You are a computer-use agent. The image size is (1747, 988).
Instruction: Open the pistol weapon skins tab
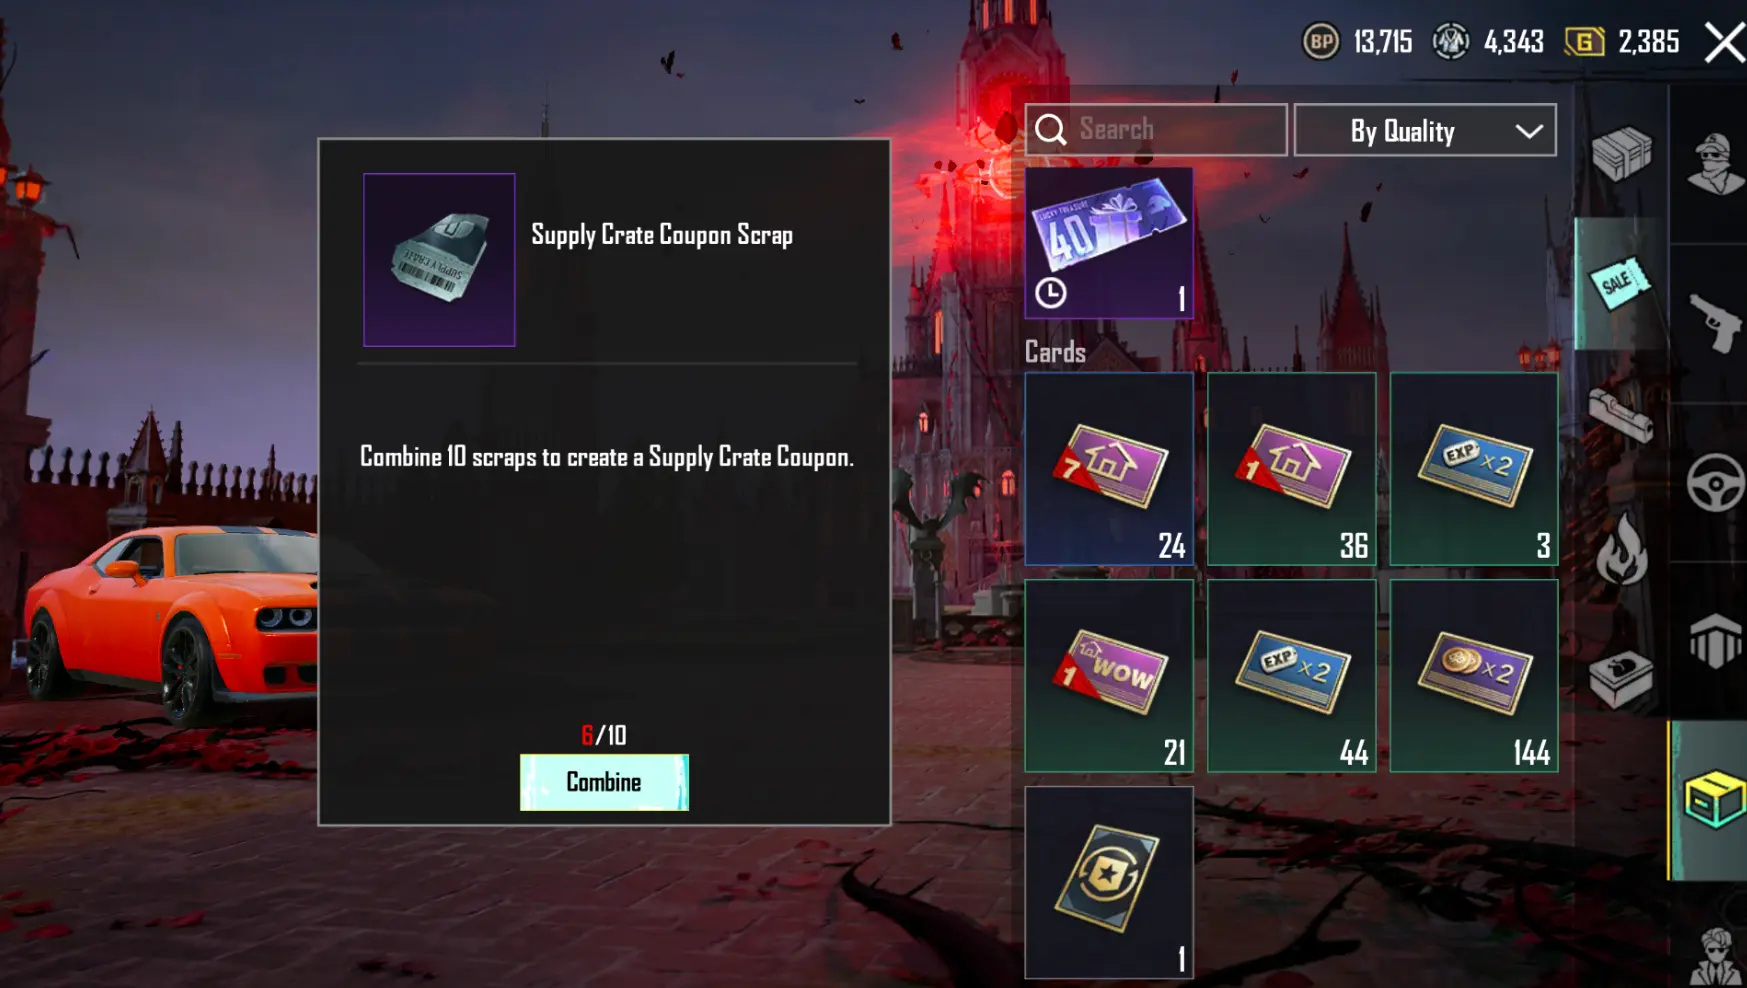tap(1715, 321)
